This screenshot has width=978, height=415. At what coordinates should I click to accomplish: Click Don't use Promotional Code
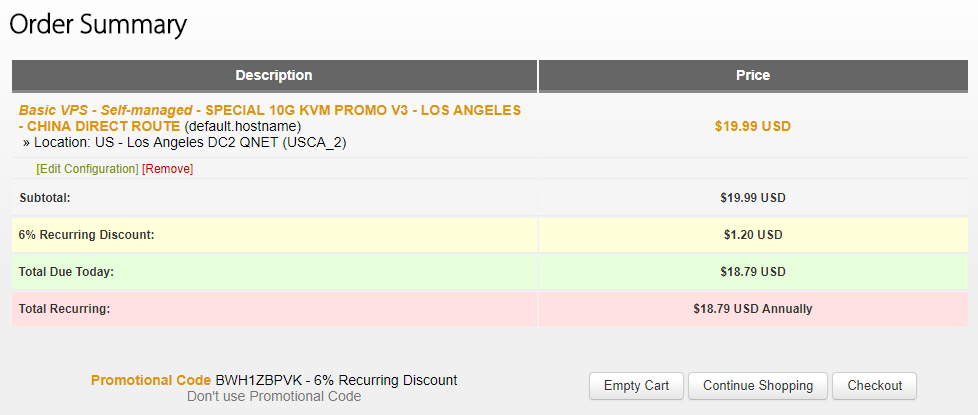coord(273,396)
